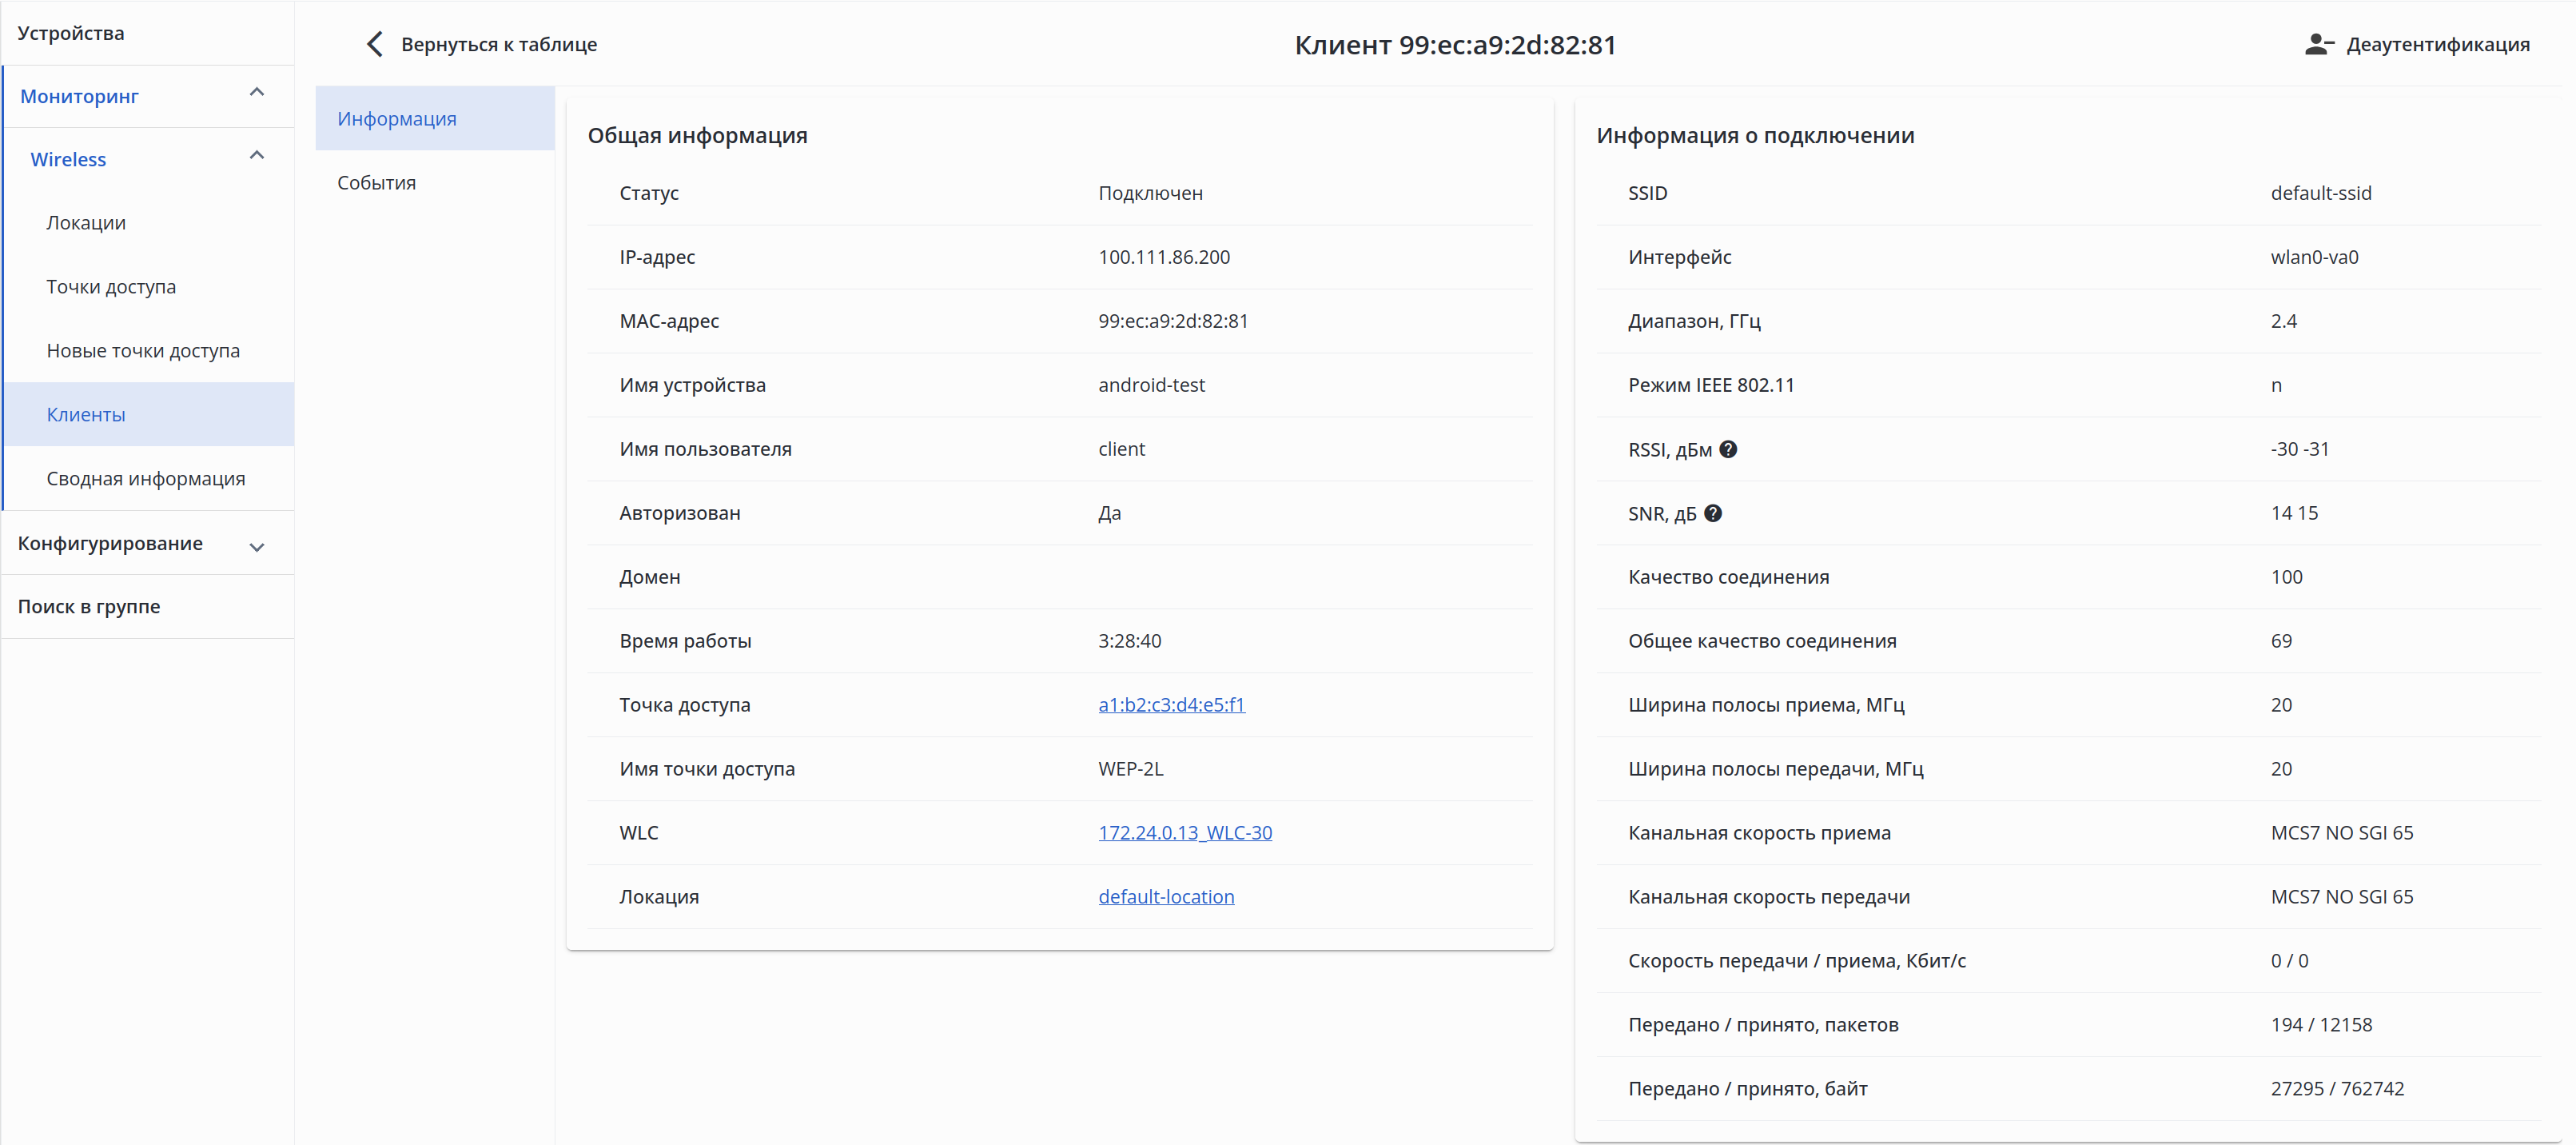This screenshot has height=1145, width=2576.
Task: Open Сводная информация page
Action: [146, 478]
